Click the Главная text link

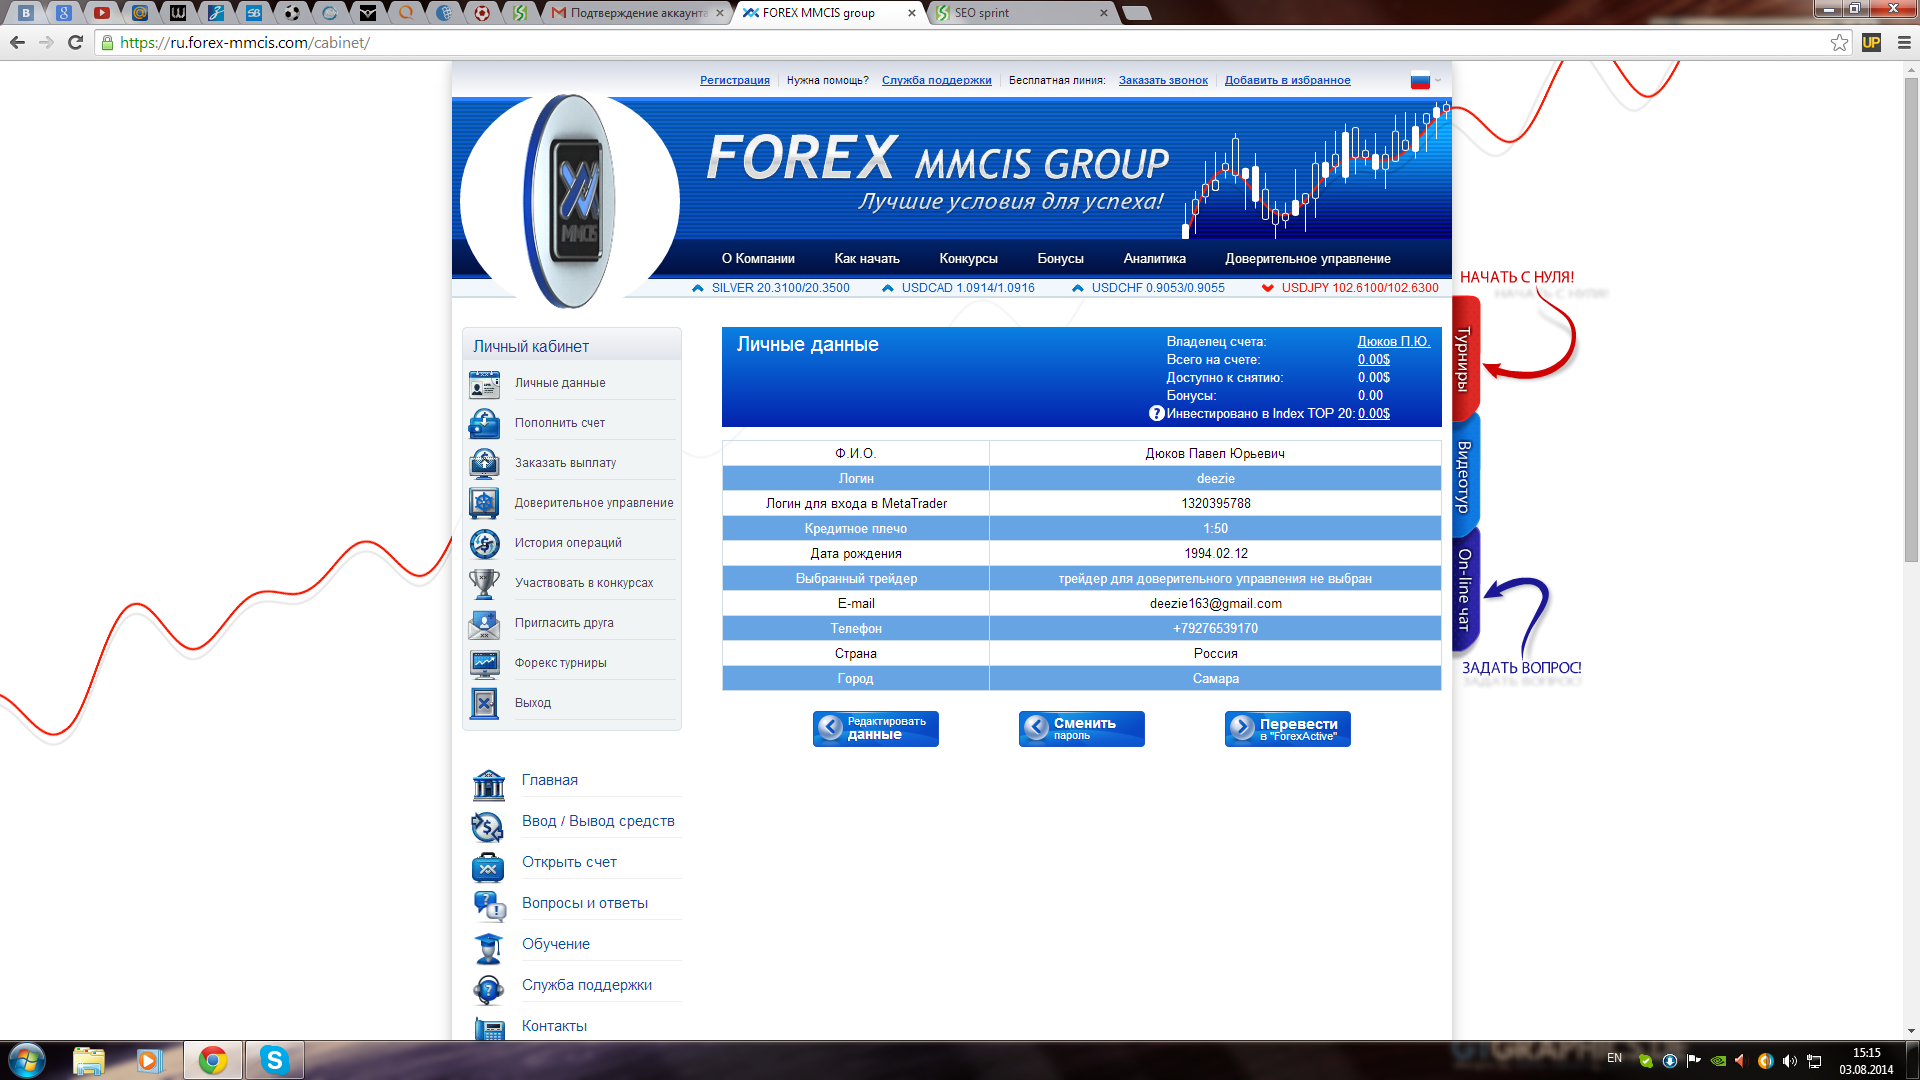[549, 780]
